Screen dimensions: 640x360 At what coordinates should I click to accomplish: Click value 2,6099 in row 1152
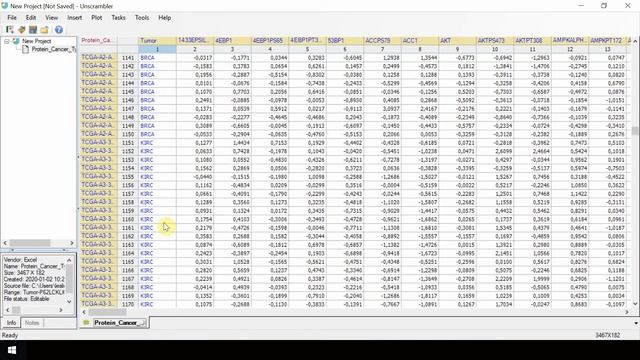tap(495, 151)
